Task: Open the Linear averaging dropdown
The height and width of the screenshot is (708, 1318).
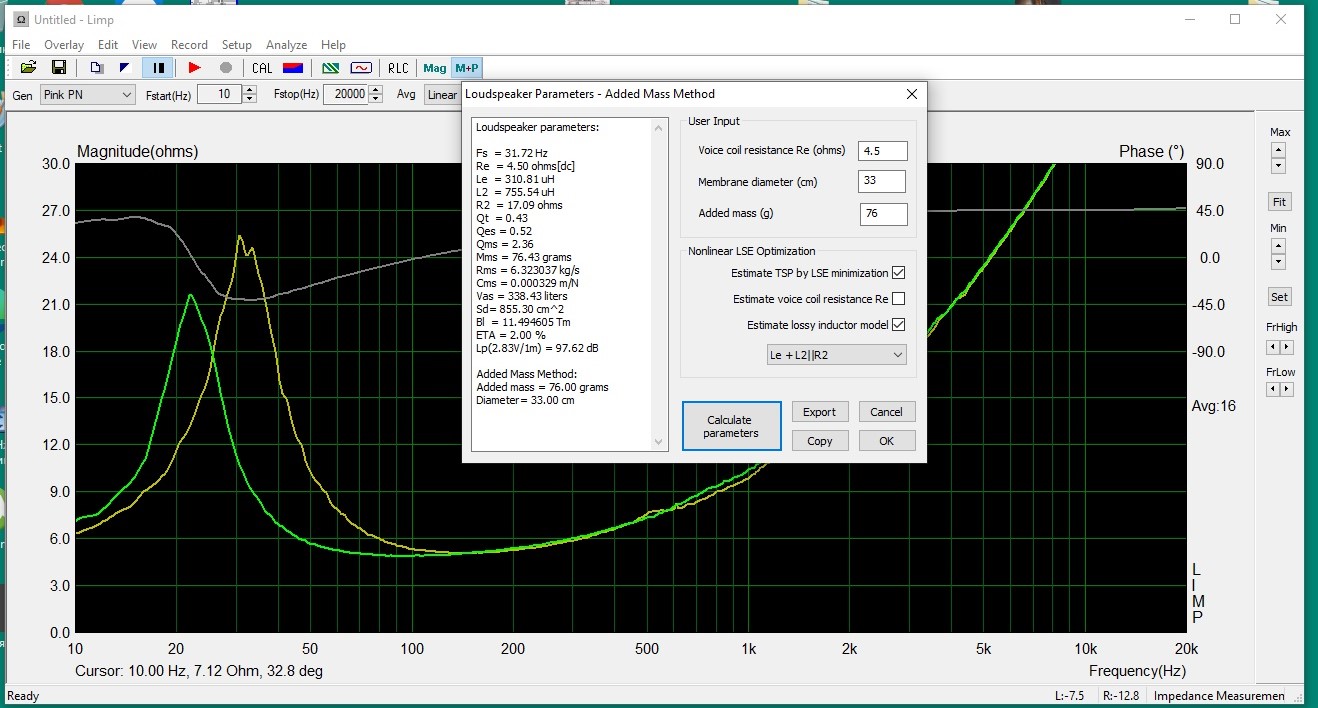Action: 441,95
